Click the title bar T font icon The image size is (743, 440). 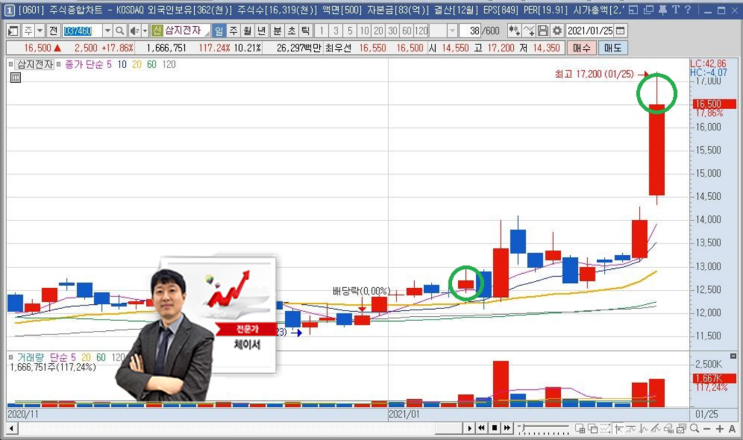tap(675, 9)
